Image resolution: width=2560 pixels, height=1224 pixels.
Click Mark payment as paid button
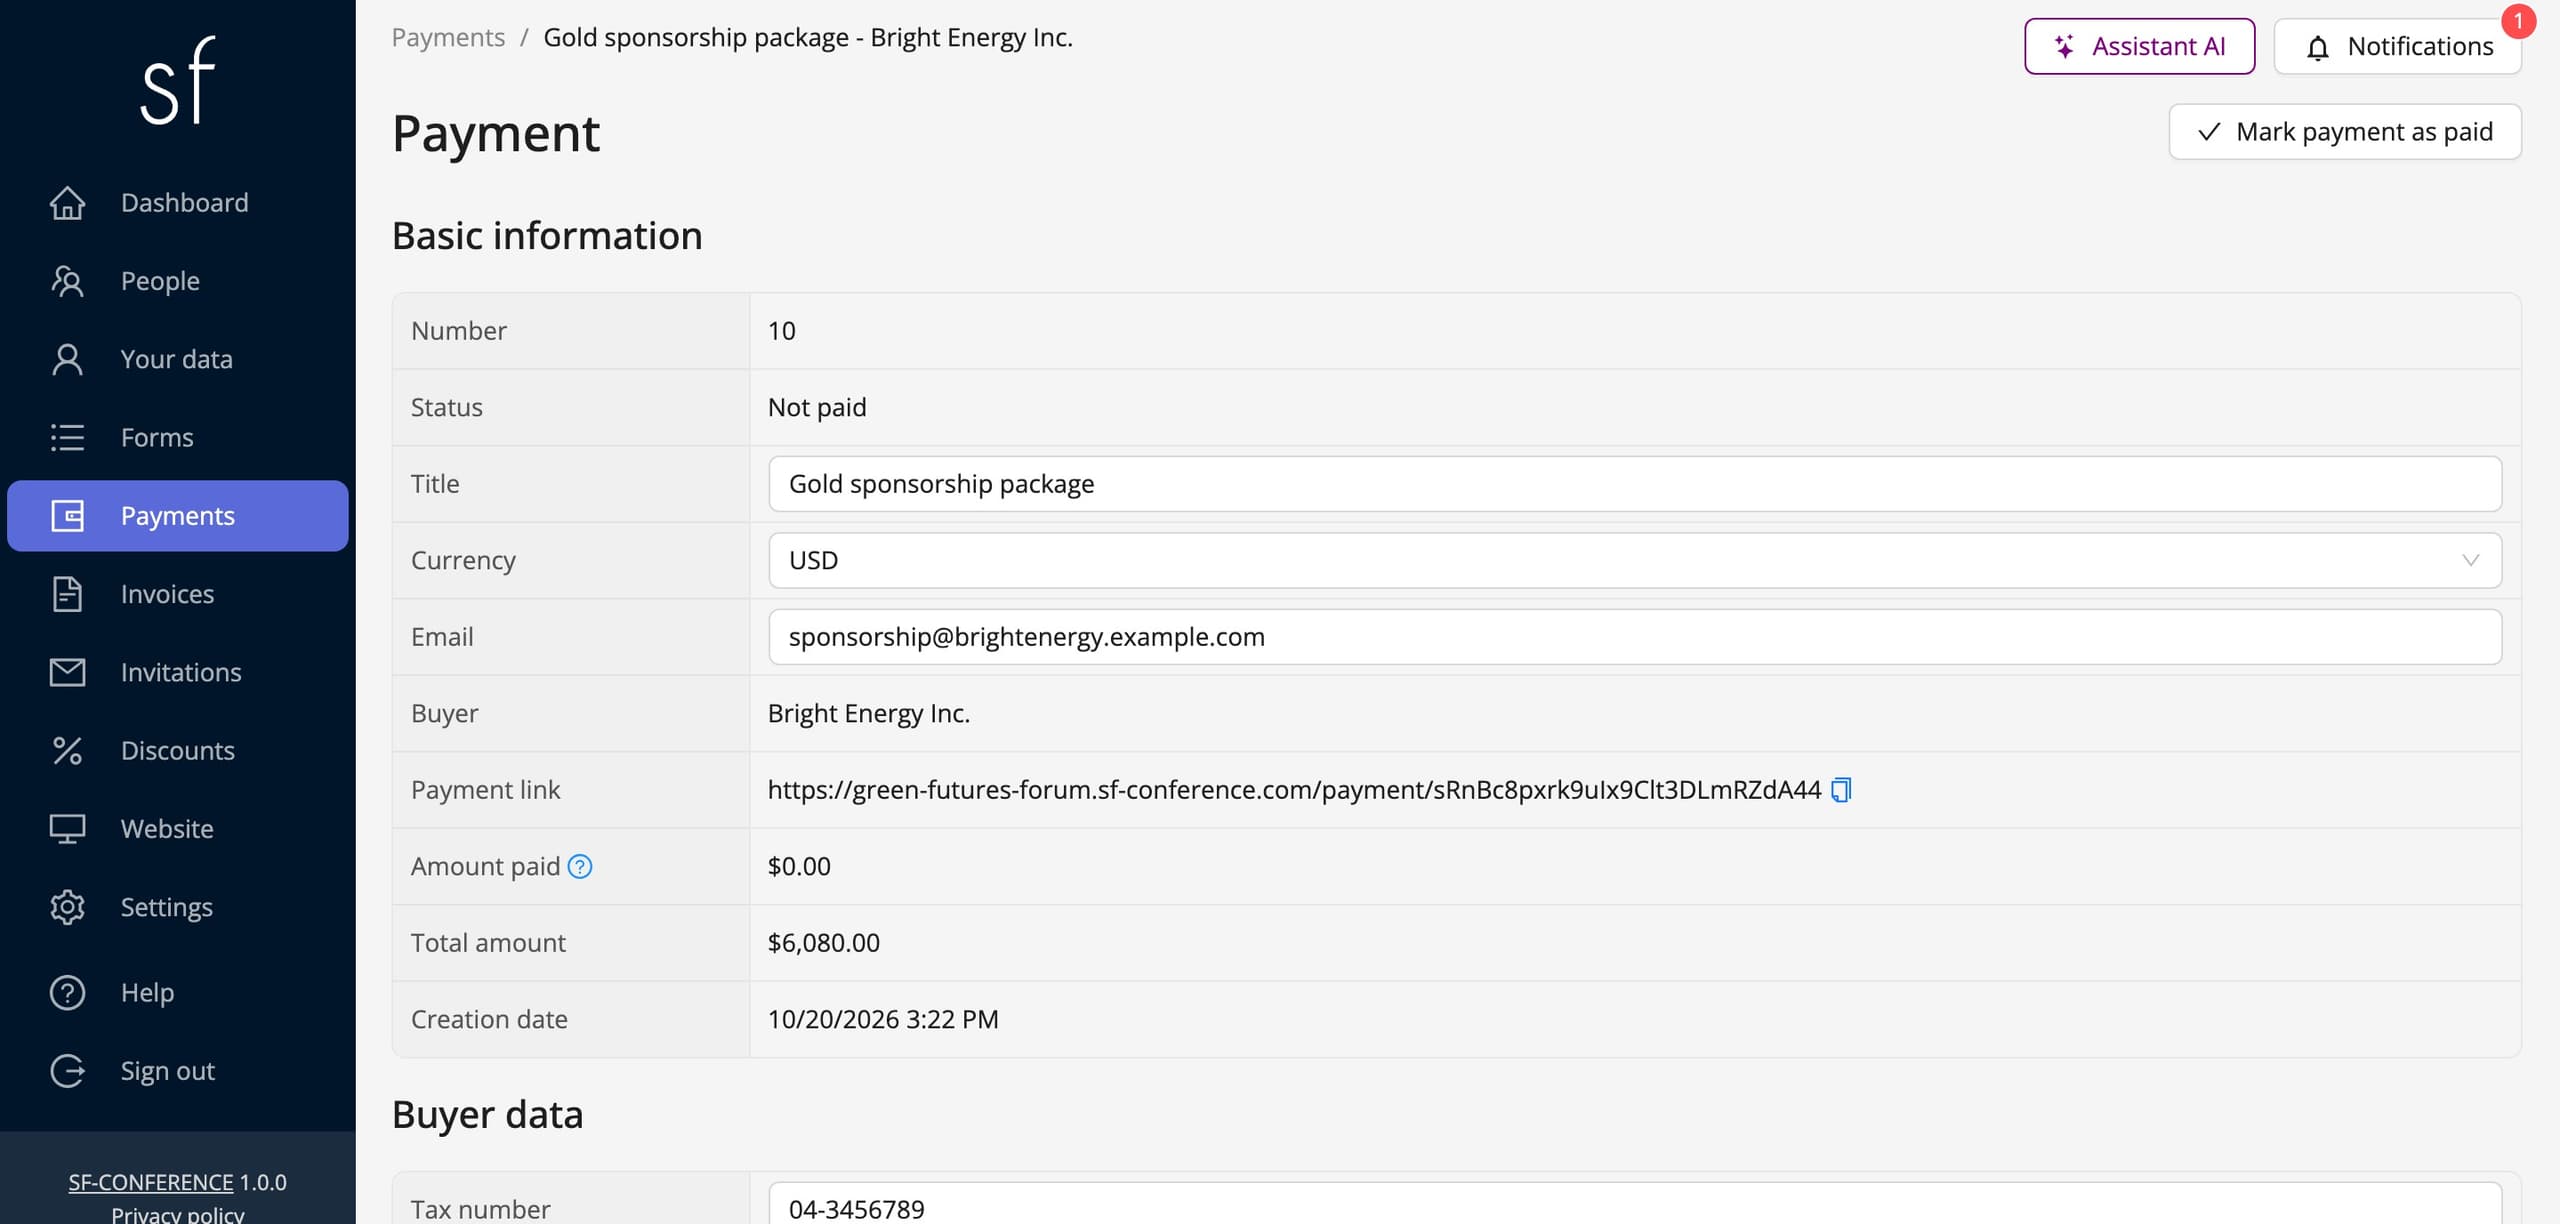point(2344,132)
